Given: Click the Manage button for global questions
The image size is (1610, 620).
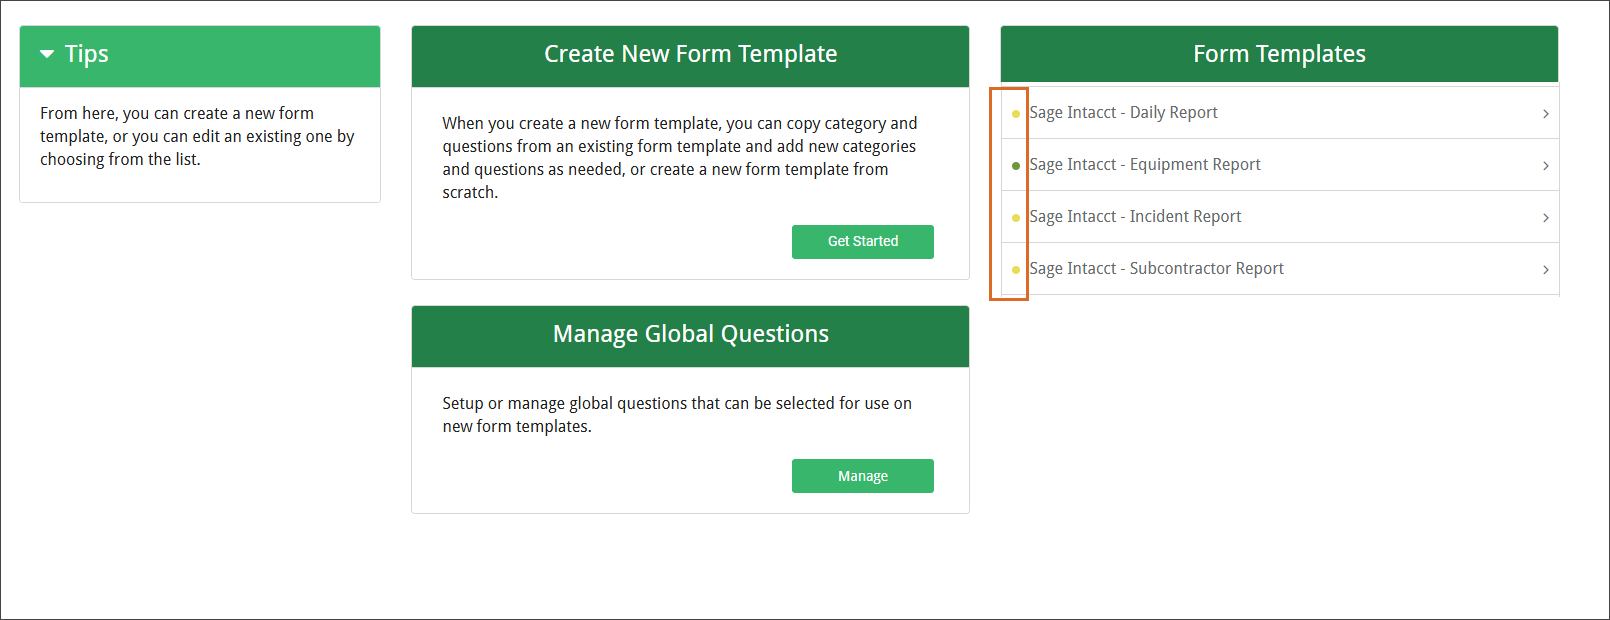Looking at the screenshot, I should tap(863, 476).
